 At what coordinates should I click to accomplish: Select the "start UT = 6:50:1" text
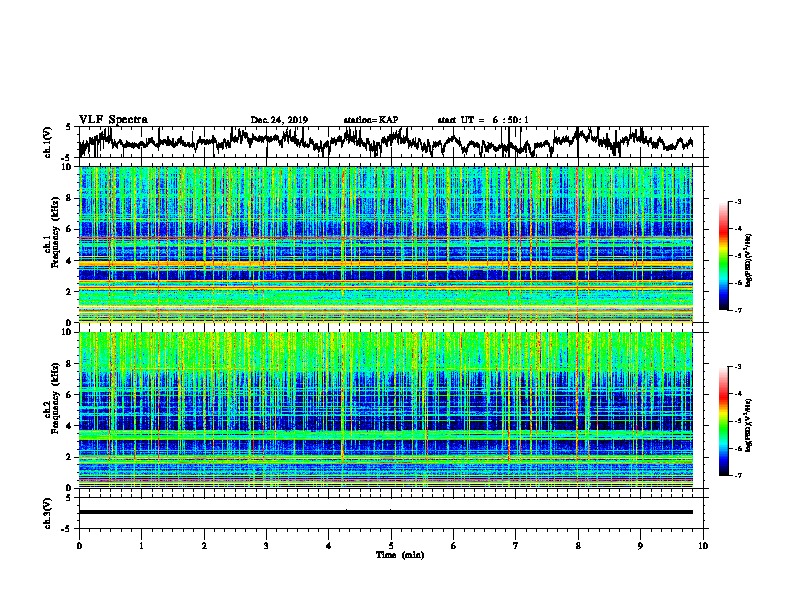[483, 120]
